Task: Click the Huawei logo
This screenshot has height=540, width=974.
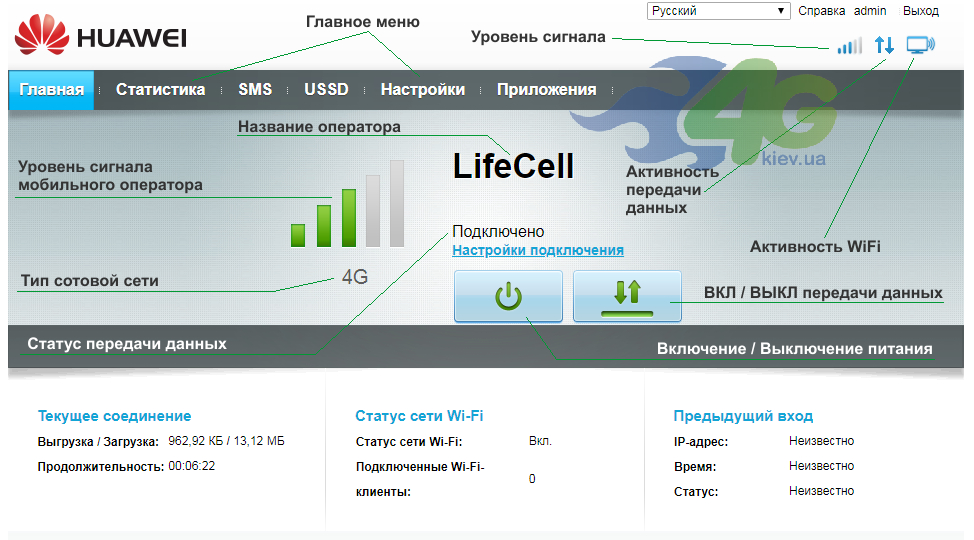Action: pos(101,35)
